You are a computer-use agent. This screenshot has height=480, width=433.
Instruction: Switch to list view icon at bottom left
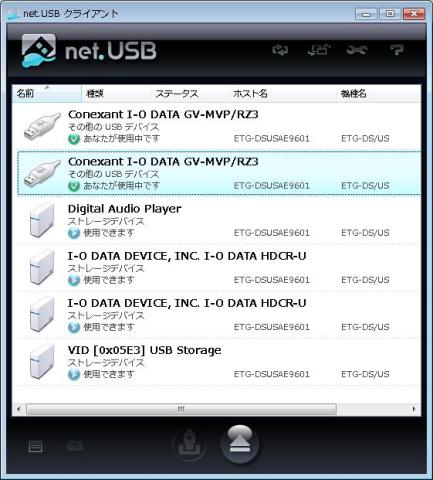click(35, 447)
